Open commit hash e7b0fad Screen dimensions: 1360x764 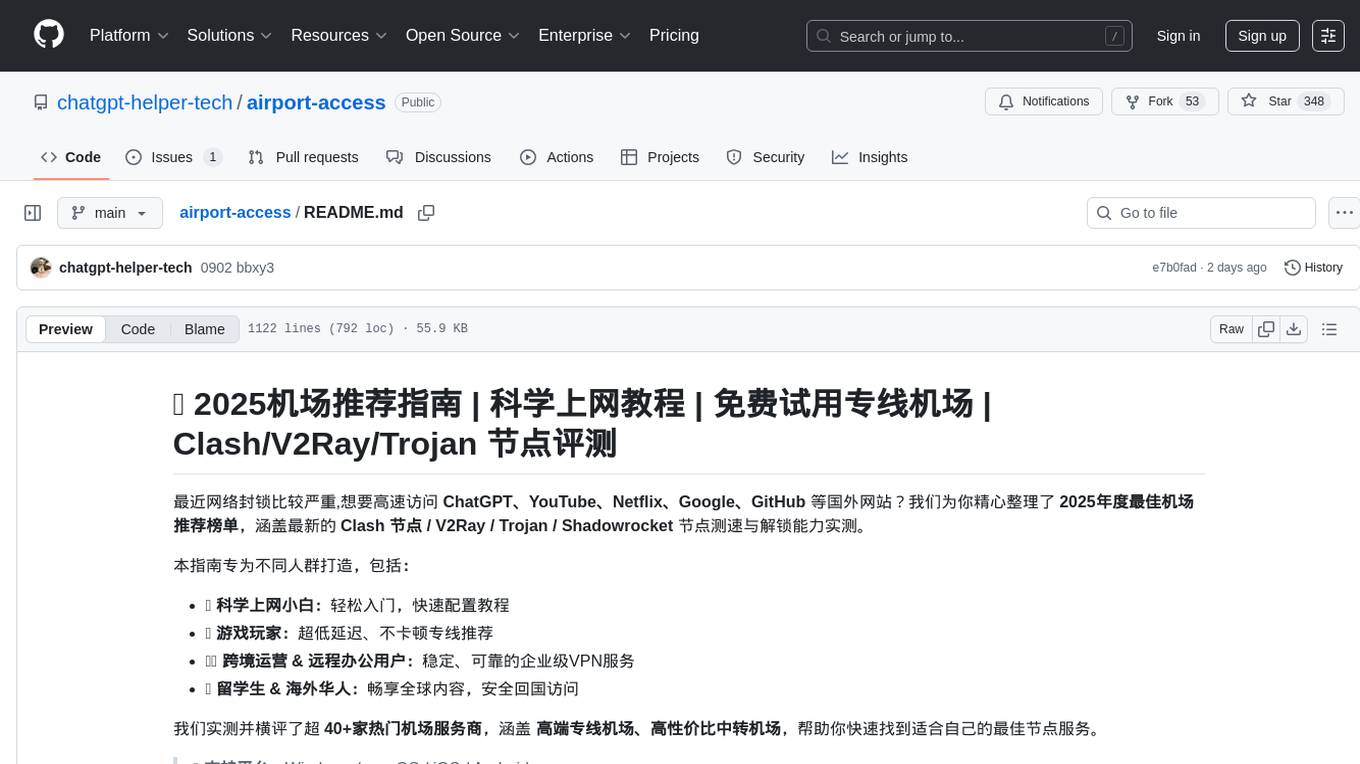(x=1174, y=267)
